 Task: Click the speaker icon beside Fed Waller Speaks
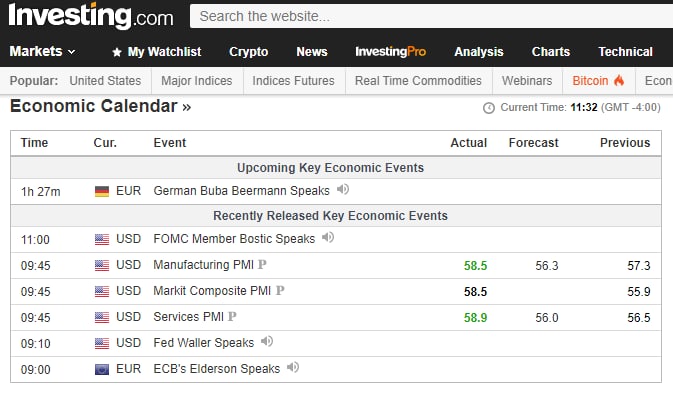click(267, 341)
